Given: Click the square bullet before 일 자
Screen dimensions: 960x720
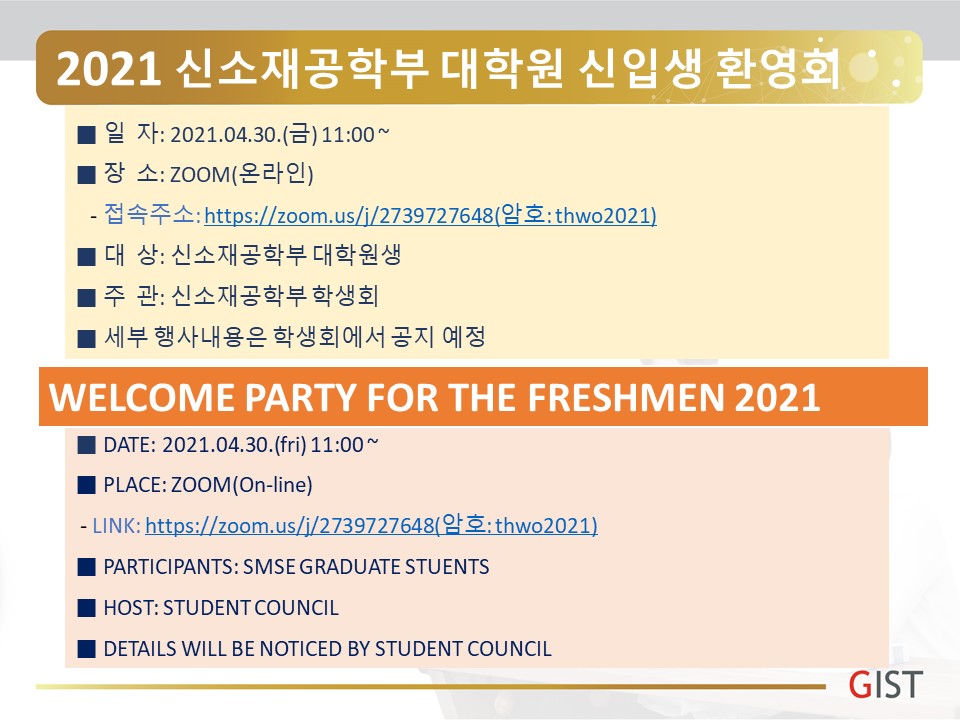Looking at the screenshot, I should pos(86,135).
